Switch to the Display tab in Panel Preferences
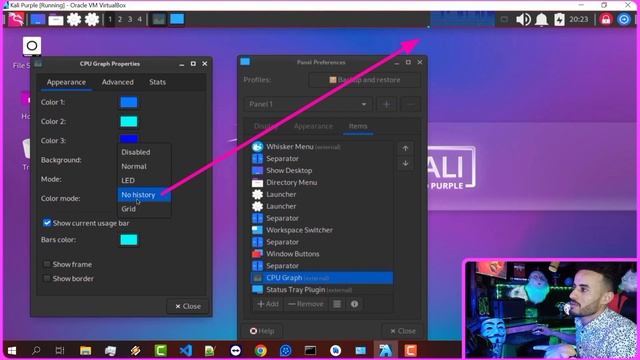 tap(265, 126)
